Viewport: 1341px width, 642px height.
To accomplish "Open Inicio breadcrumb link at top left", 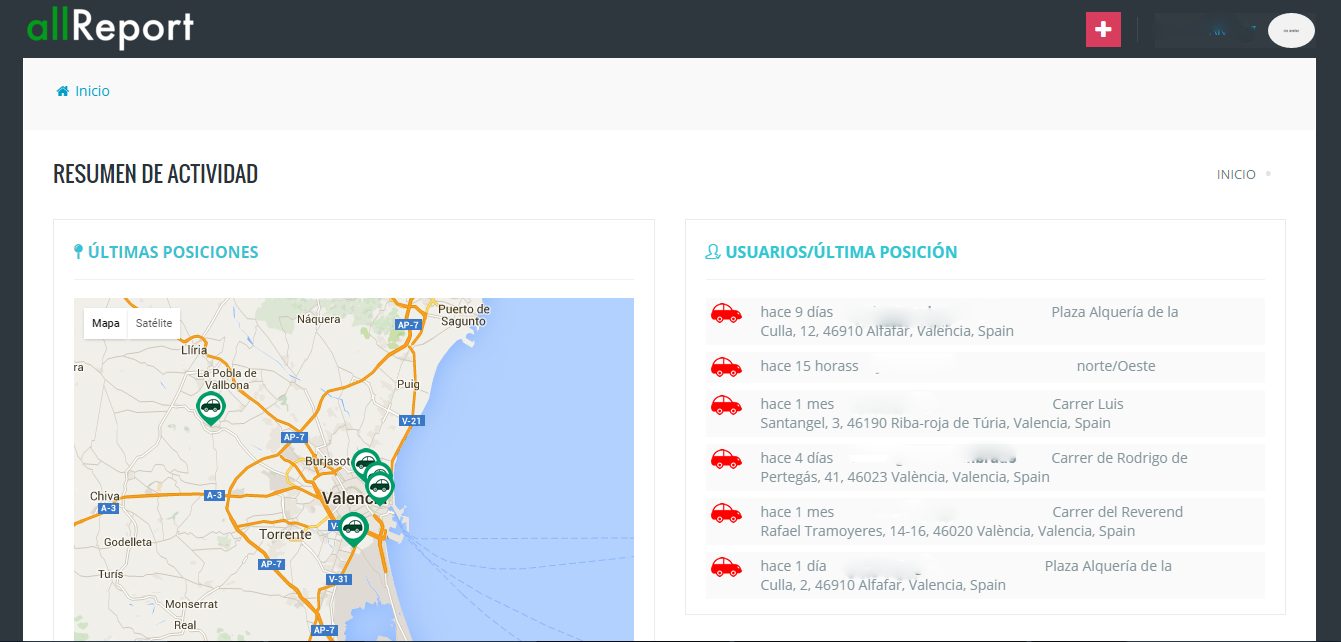I will click(92, 91).
